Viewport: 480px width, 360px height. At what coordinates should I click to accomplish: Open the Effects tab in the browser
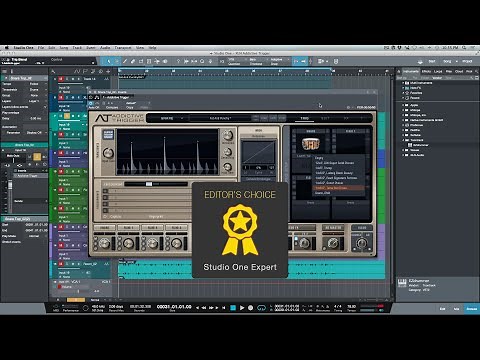426,71
